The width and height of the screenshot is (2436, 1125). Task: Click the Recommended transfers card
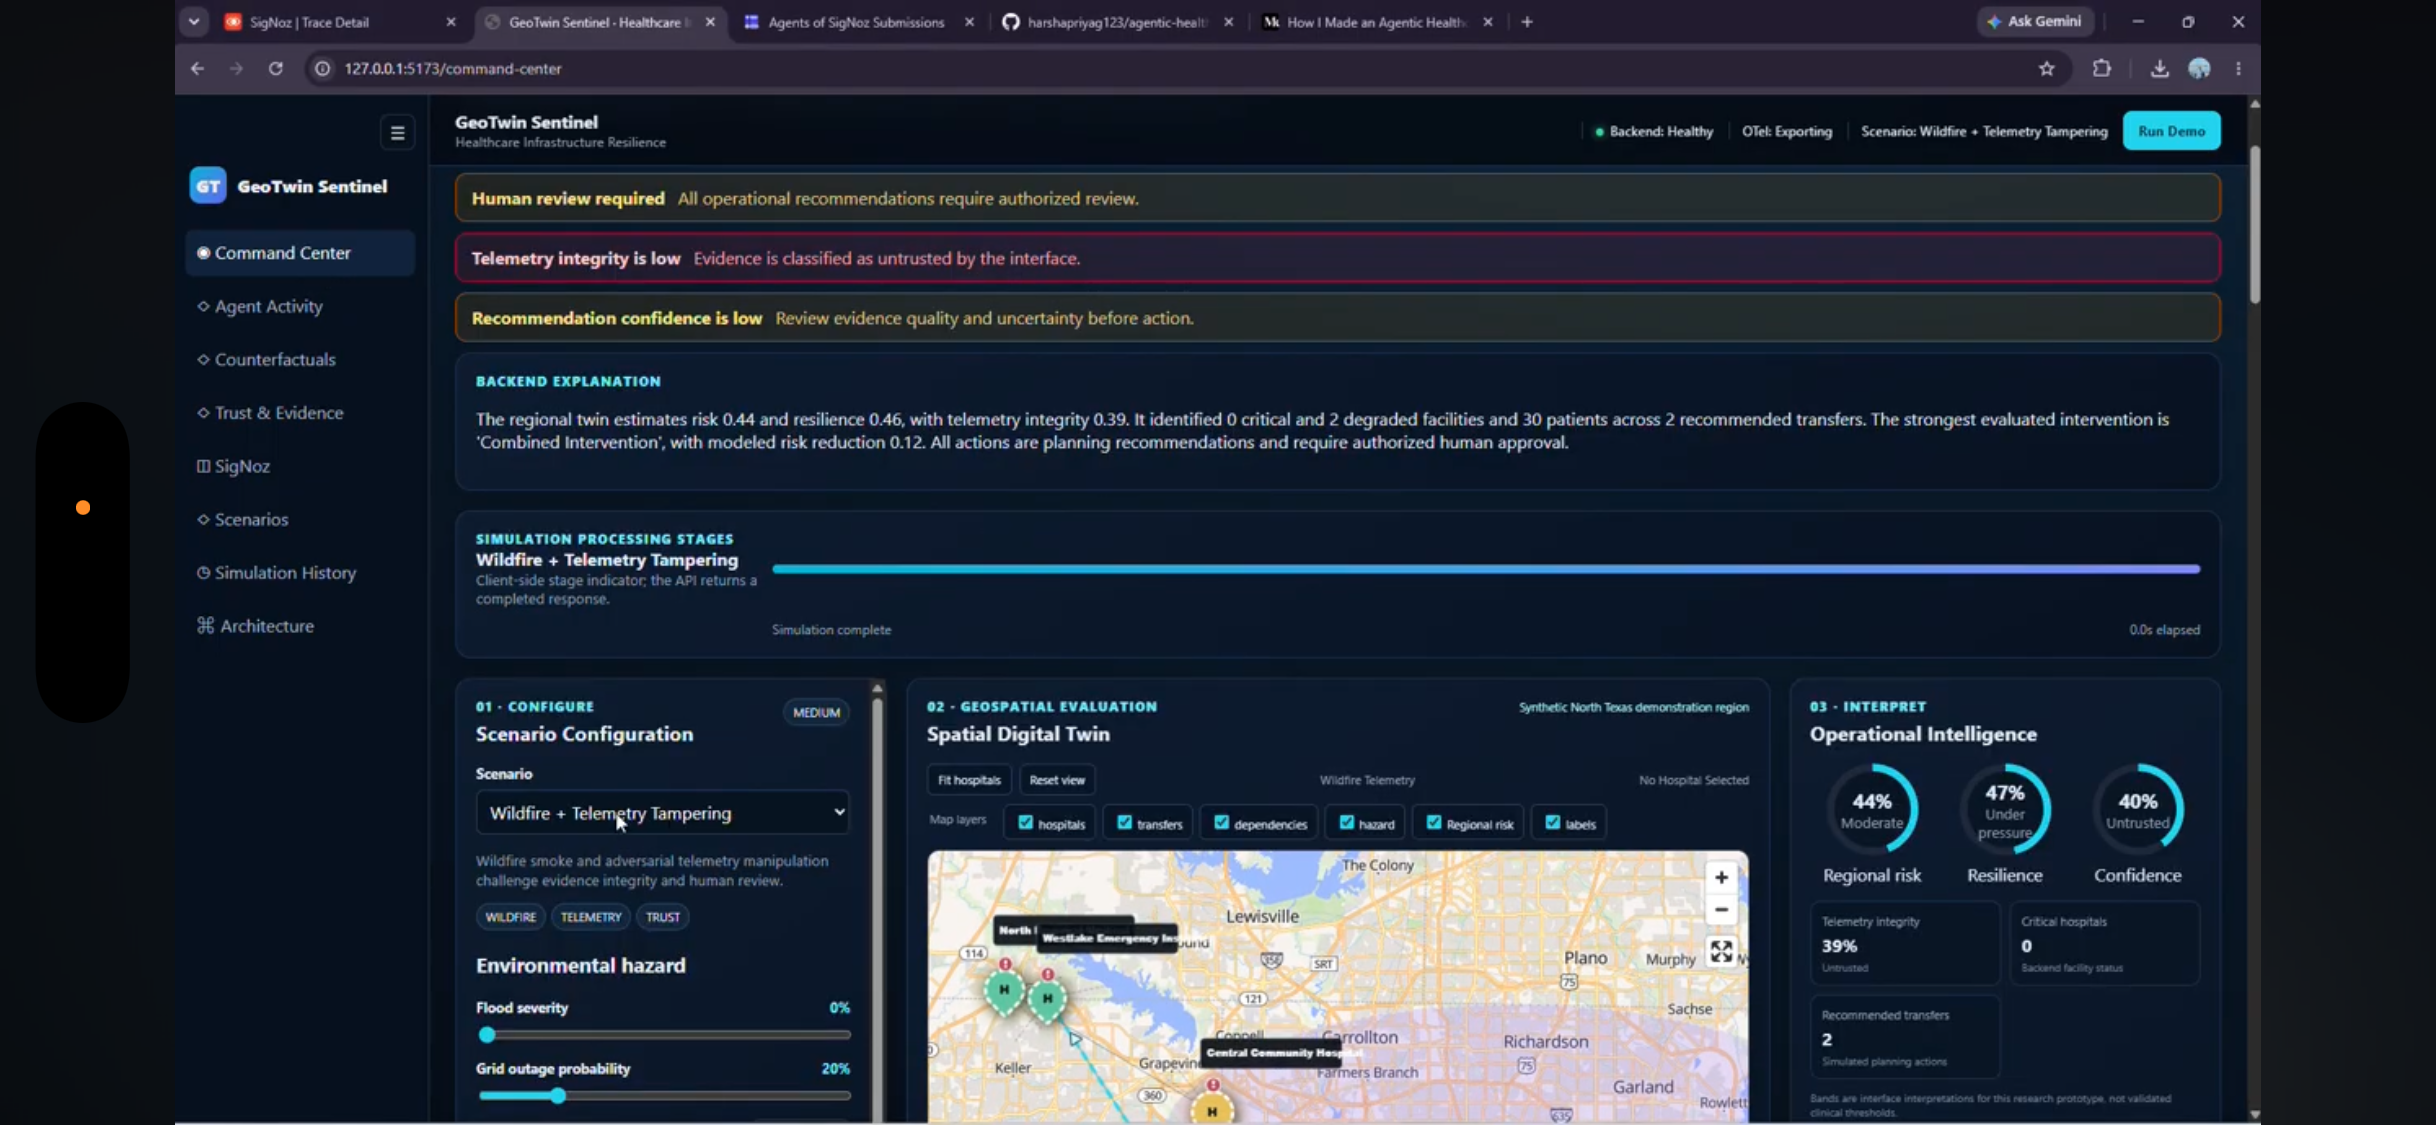click(1905, 1037)
